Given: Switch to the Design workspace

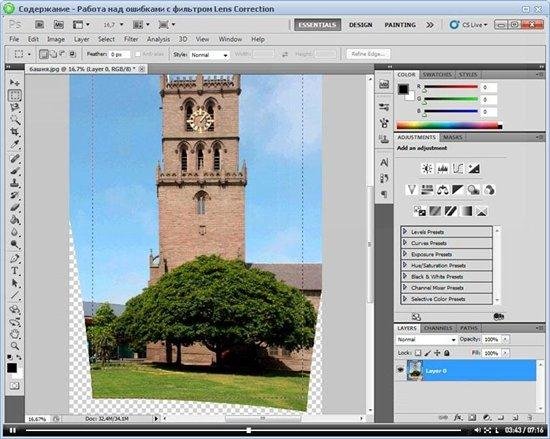Looking at the screenshot, I should 361,25.
